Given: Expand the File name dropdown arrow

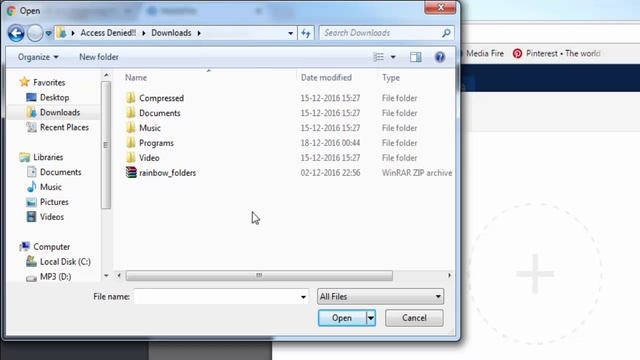Looking at the screenshot, I should pos(303,297).
